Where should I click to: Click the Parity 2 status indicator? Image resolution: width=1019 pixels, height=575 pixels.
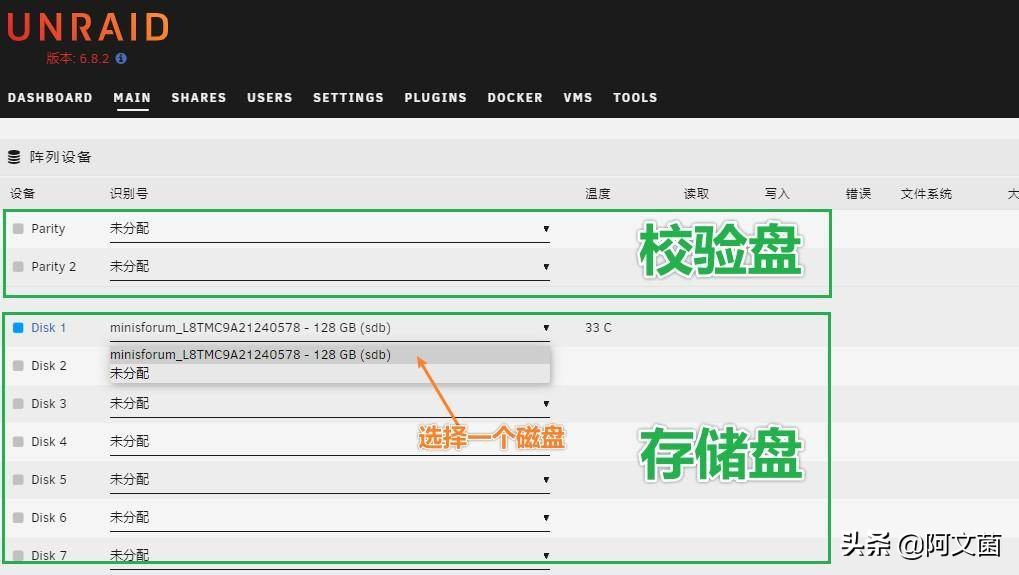point(18,266)
